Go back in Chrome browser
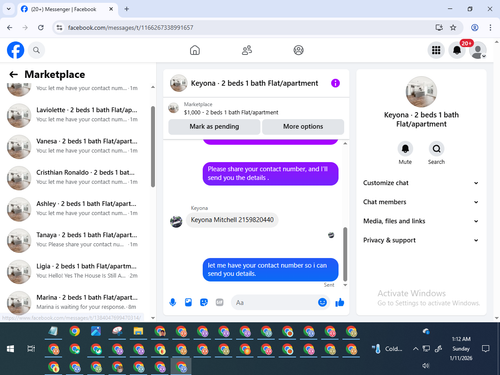Screen dimensions: 500x375 [x=10, y=28]
